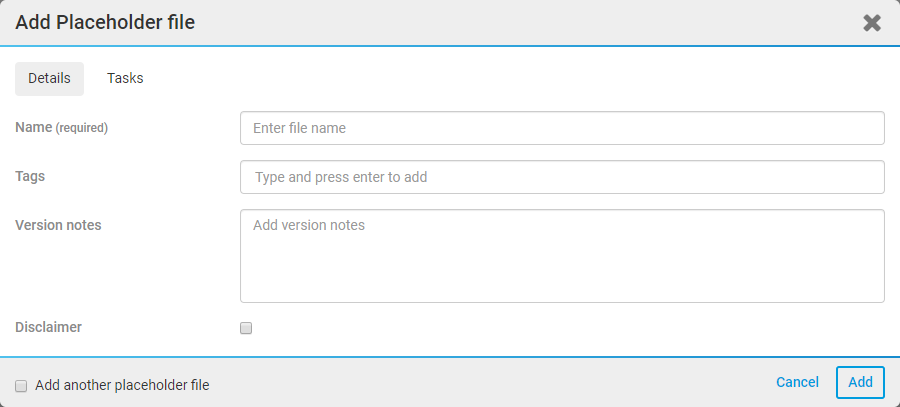Click the 'Add Placeholder file' dialog title
Image resolution: width=900 pixels, height=407 pixels.
[x=104, y=22]
